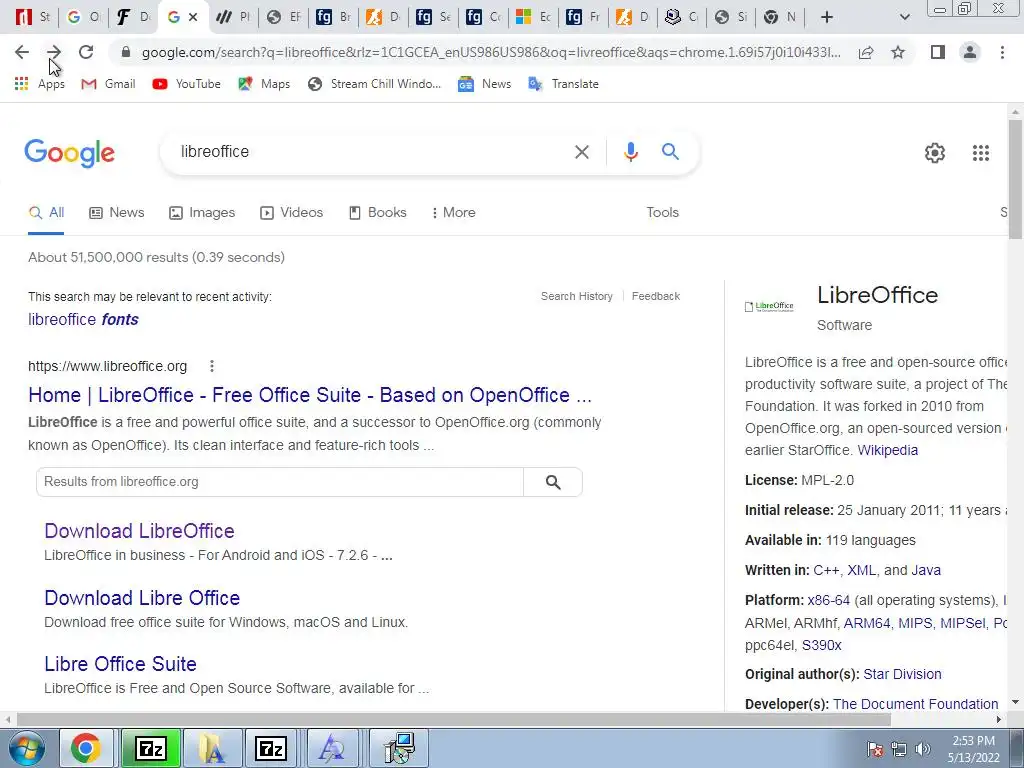Viewport: 1024px width, 768px height.
Task: Open the Google apps grid
Action: click(x=980, y=153)
